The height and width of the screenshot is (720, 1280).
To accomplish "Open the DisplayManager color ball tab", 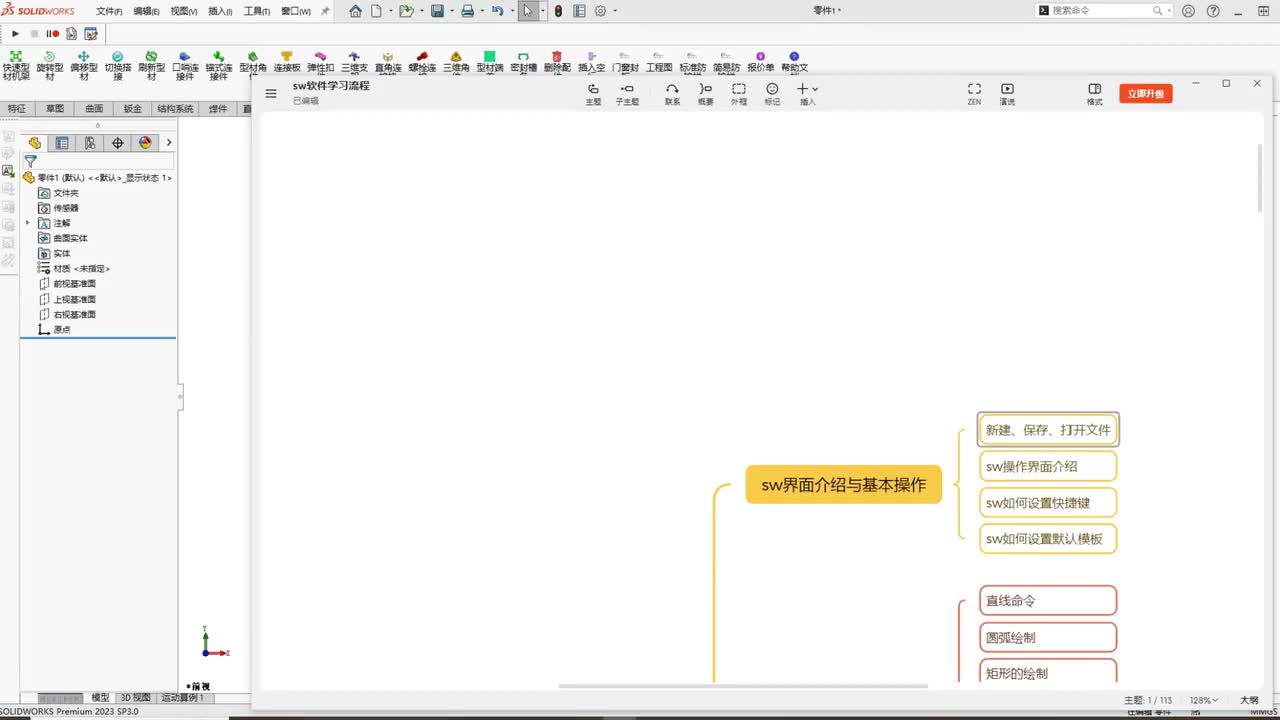I will coord(145,143).
